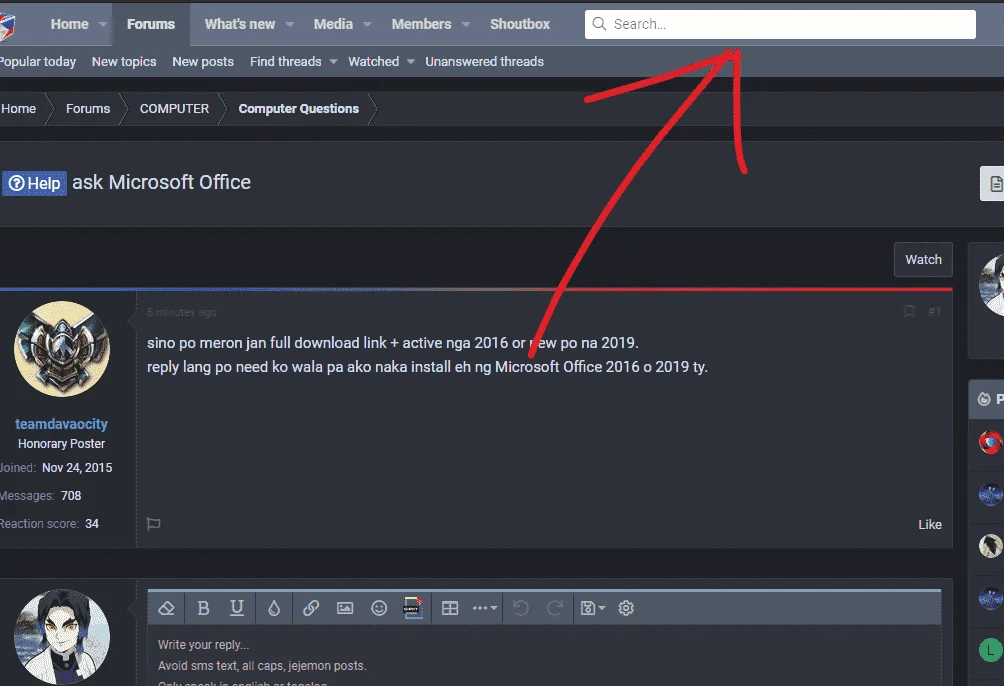Select the Forums navigation tab
The image size is (1004, 686).
150,24
